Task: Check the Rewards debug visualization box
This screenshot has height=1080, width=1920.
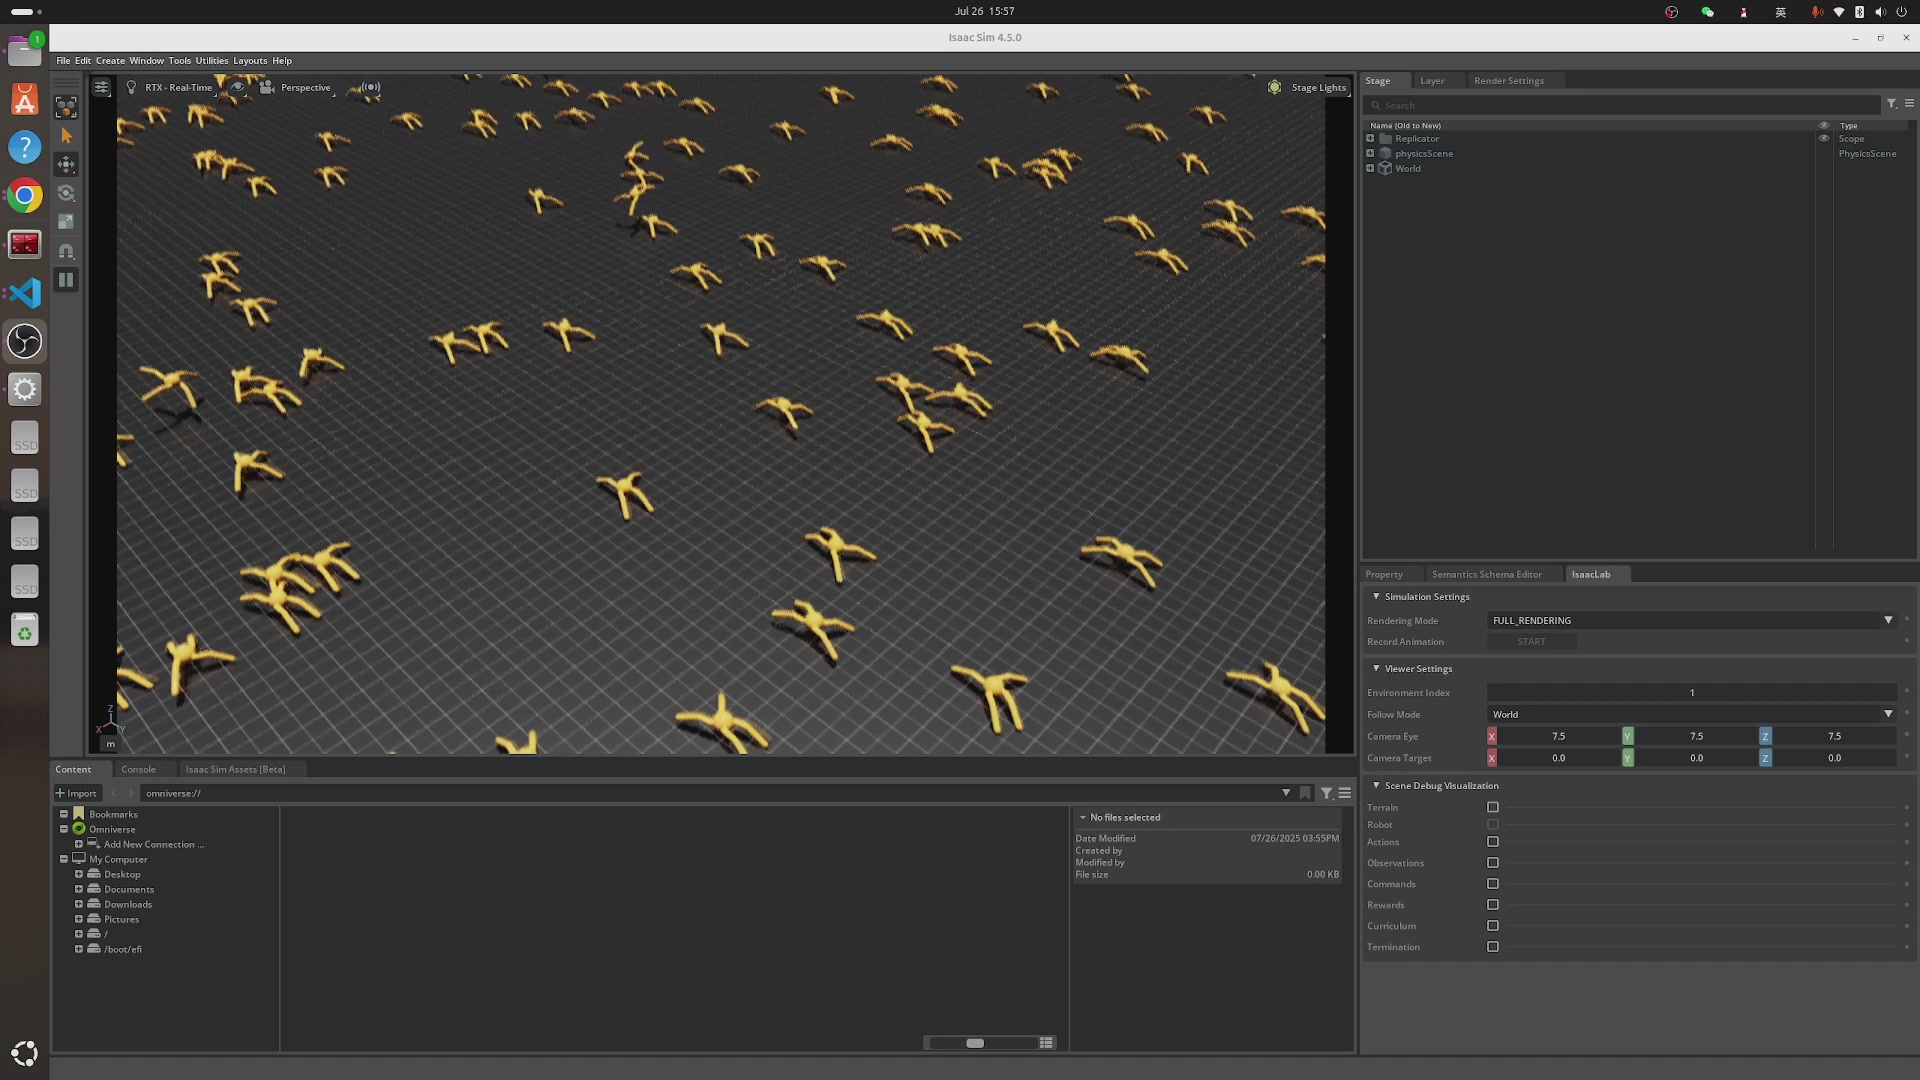Action: click(x=1493, y=905)
